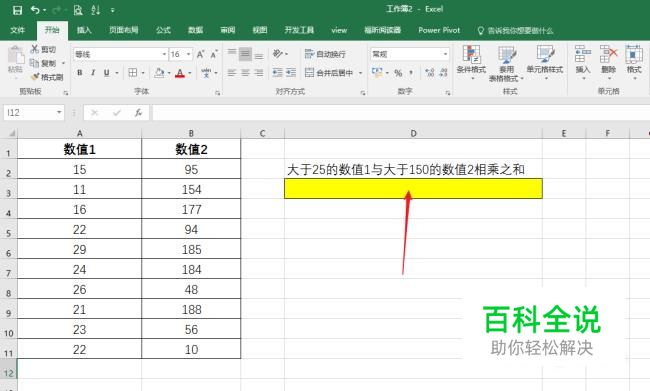Toggle top vertical alignment
The height and width of the screenshot is (391, 650).
pos(232,53)
